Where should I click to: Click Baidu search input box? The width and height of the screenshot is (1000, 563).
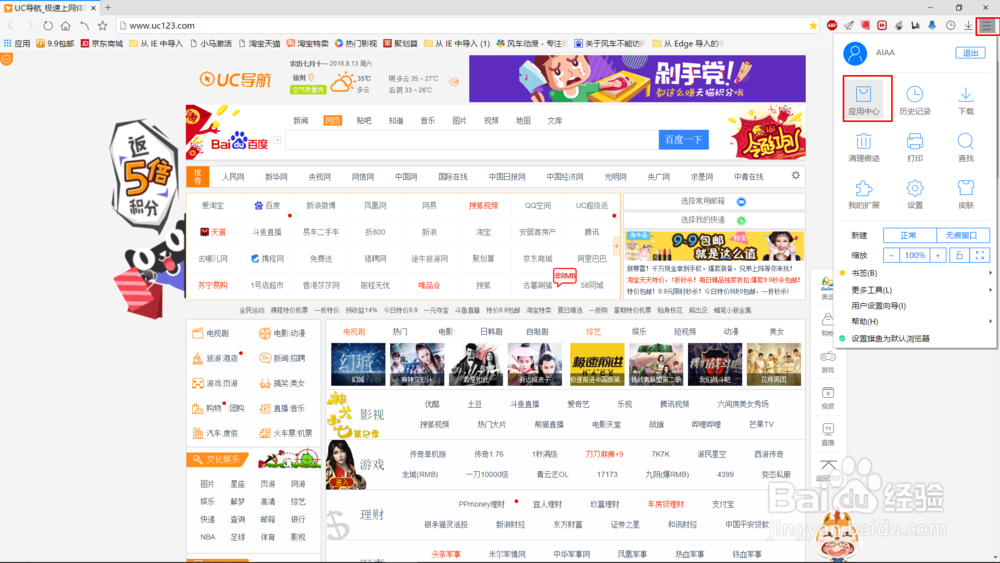point(472,140)
